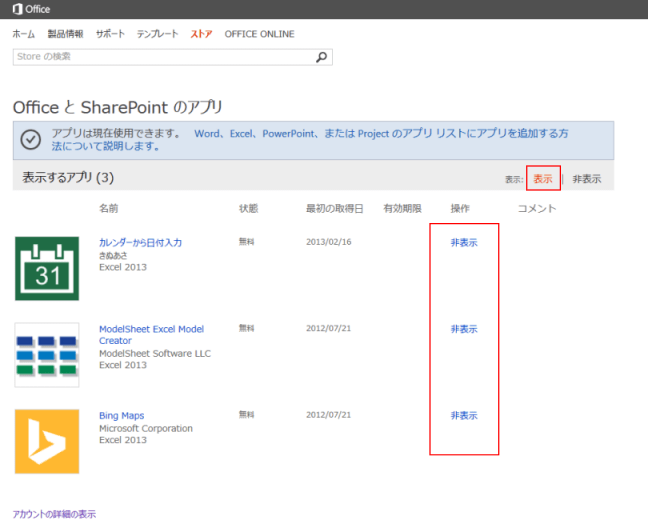Viewport: 648px width, 520px height.
Task: Open the Bing Maps app link
Action: pyautogui.click(x=123, y=415)
